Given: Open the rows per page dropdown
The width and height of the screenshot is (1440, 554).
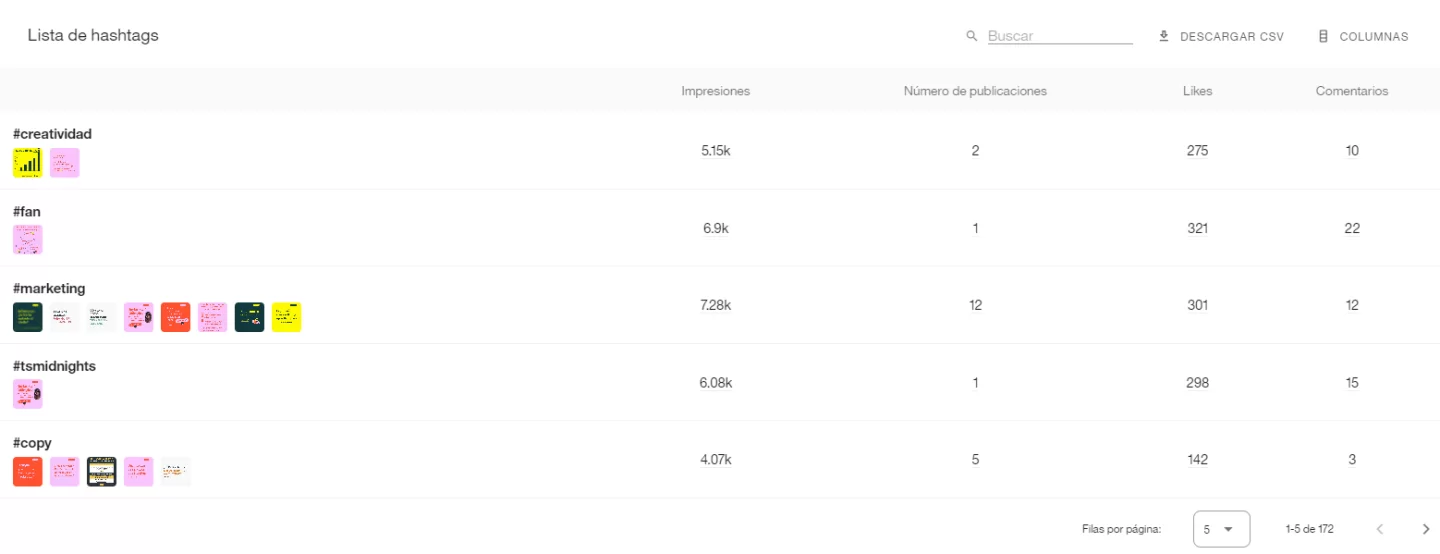Looking at the screenshot, I should 1221,529.
